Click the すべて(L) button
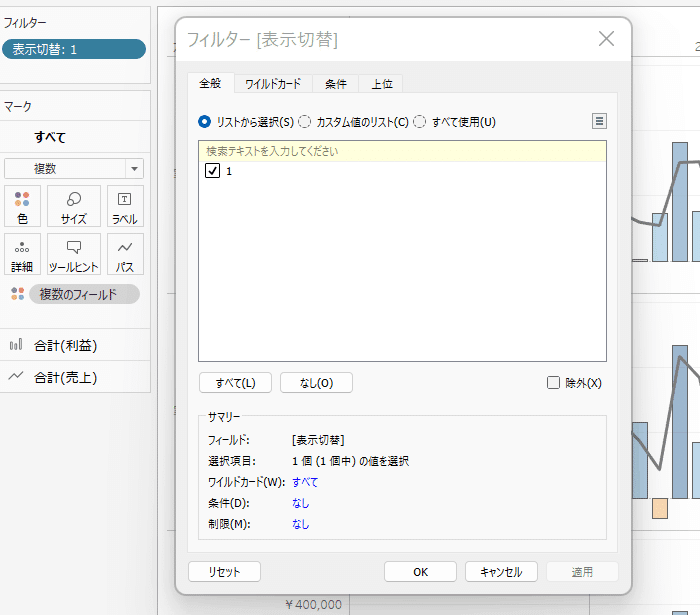The width and height of the screenshot is (700, 615). (235, 383)
